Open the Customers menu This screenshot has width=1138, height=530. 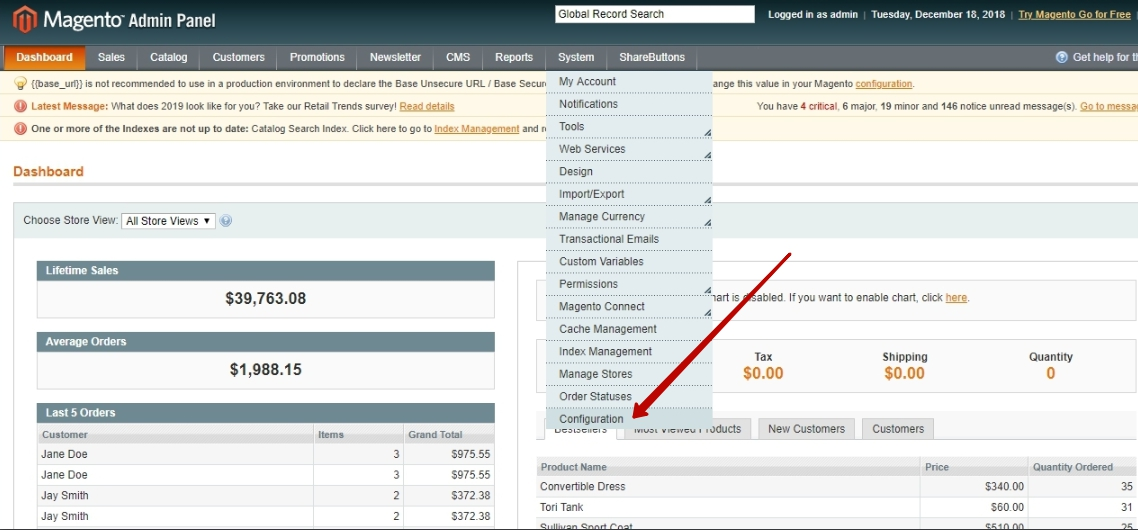click(x=239, y=57)
